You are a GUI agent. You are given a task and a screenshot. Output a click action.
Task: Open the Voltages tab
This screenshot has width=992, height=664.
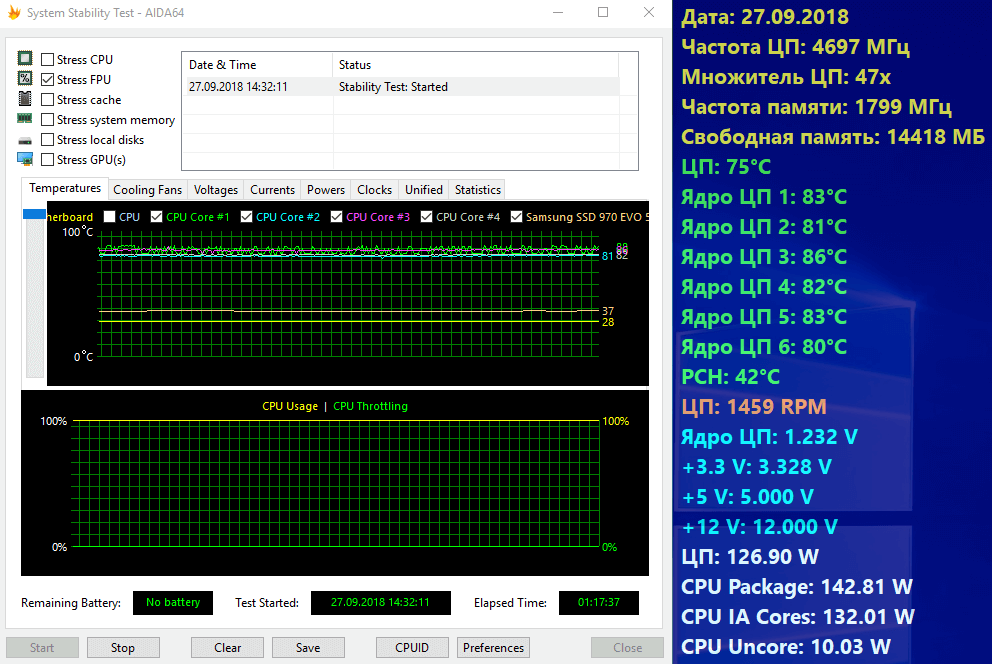[x=216, y=190]
